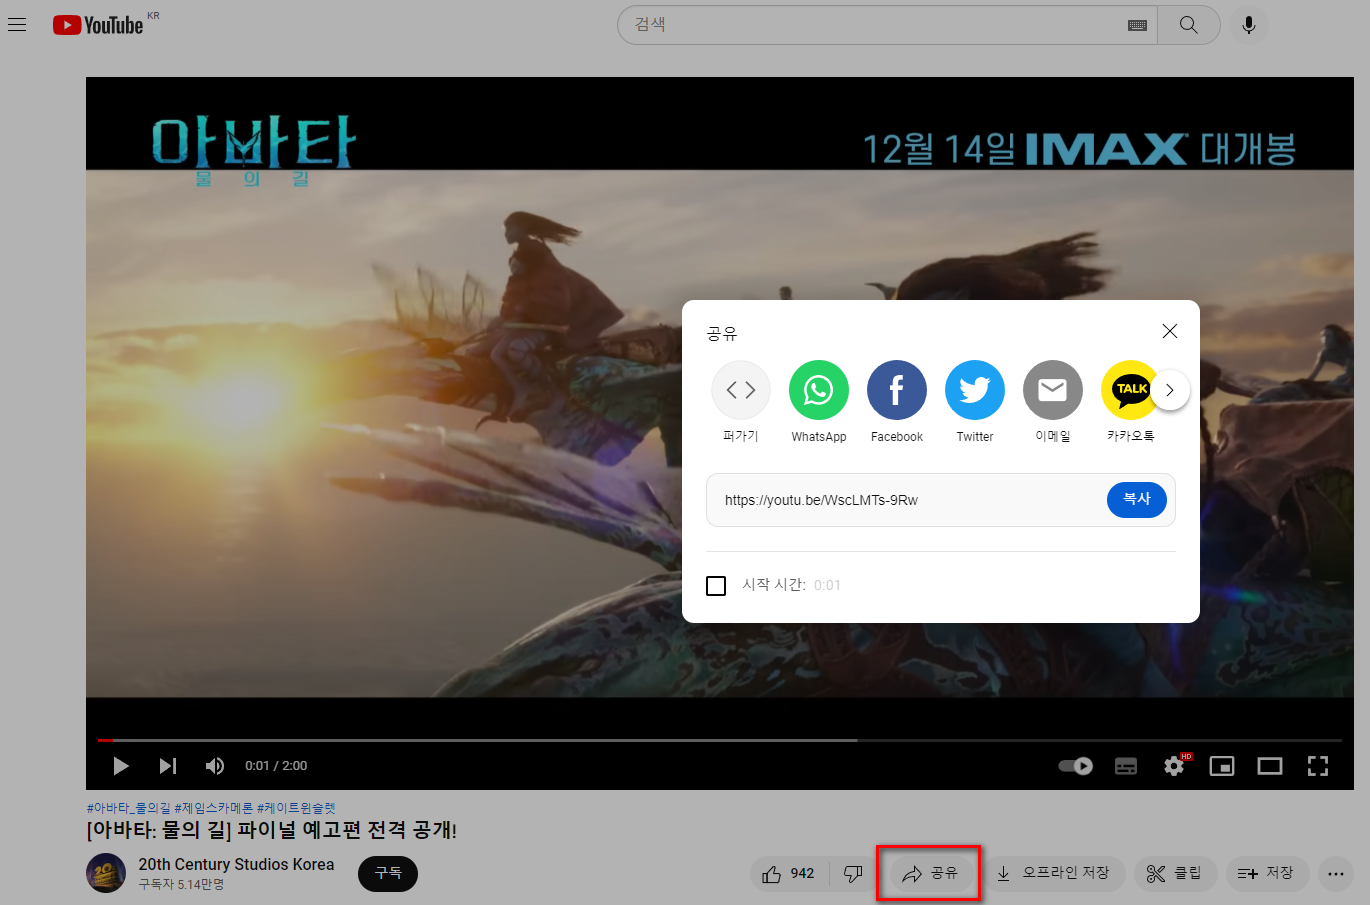The height and width of the screenshot is (905, 1370).
Task: Open the #아바타_물의길 hashtag
Action: [x=129, y=808]
